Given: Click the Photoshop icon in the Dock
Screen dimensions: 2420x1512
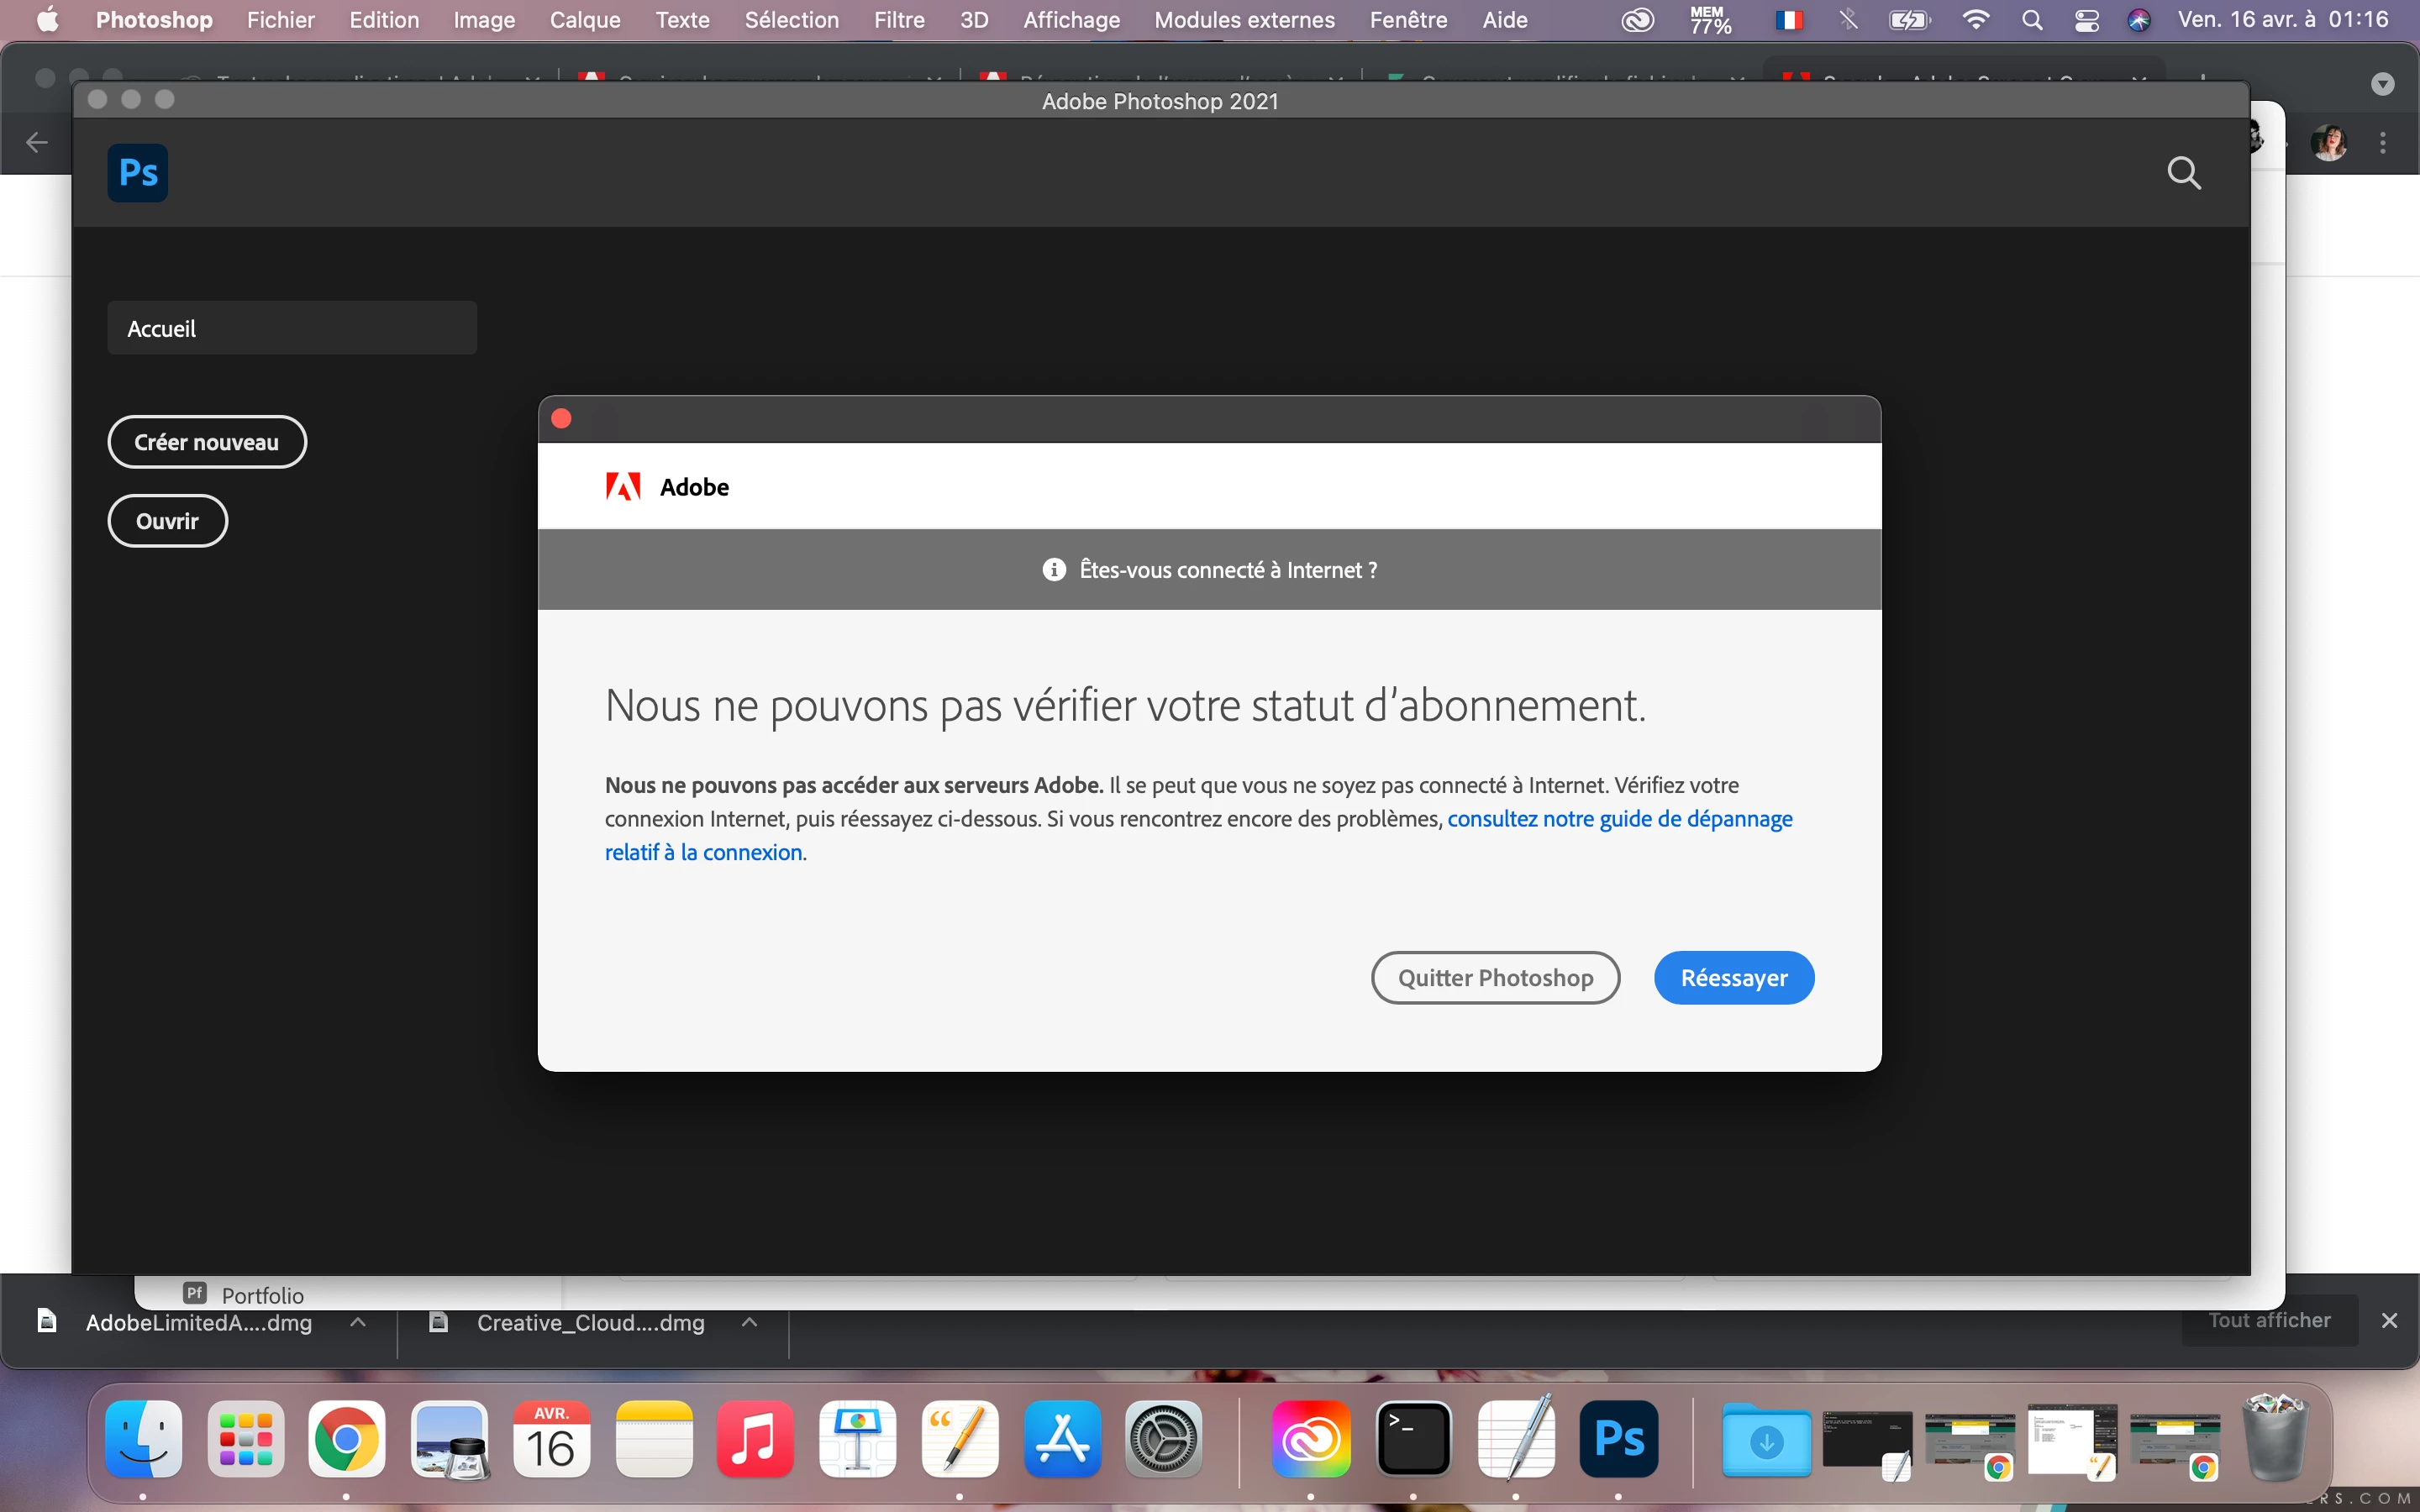Looking at the screenshot, I should pyautogui.click(x=1618, y=1440).
